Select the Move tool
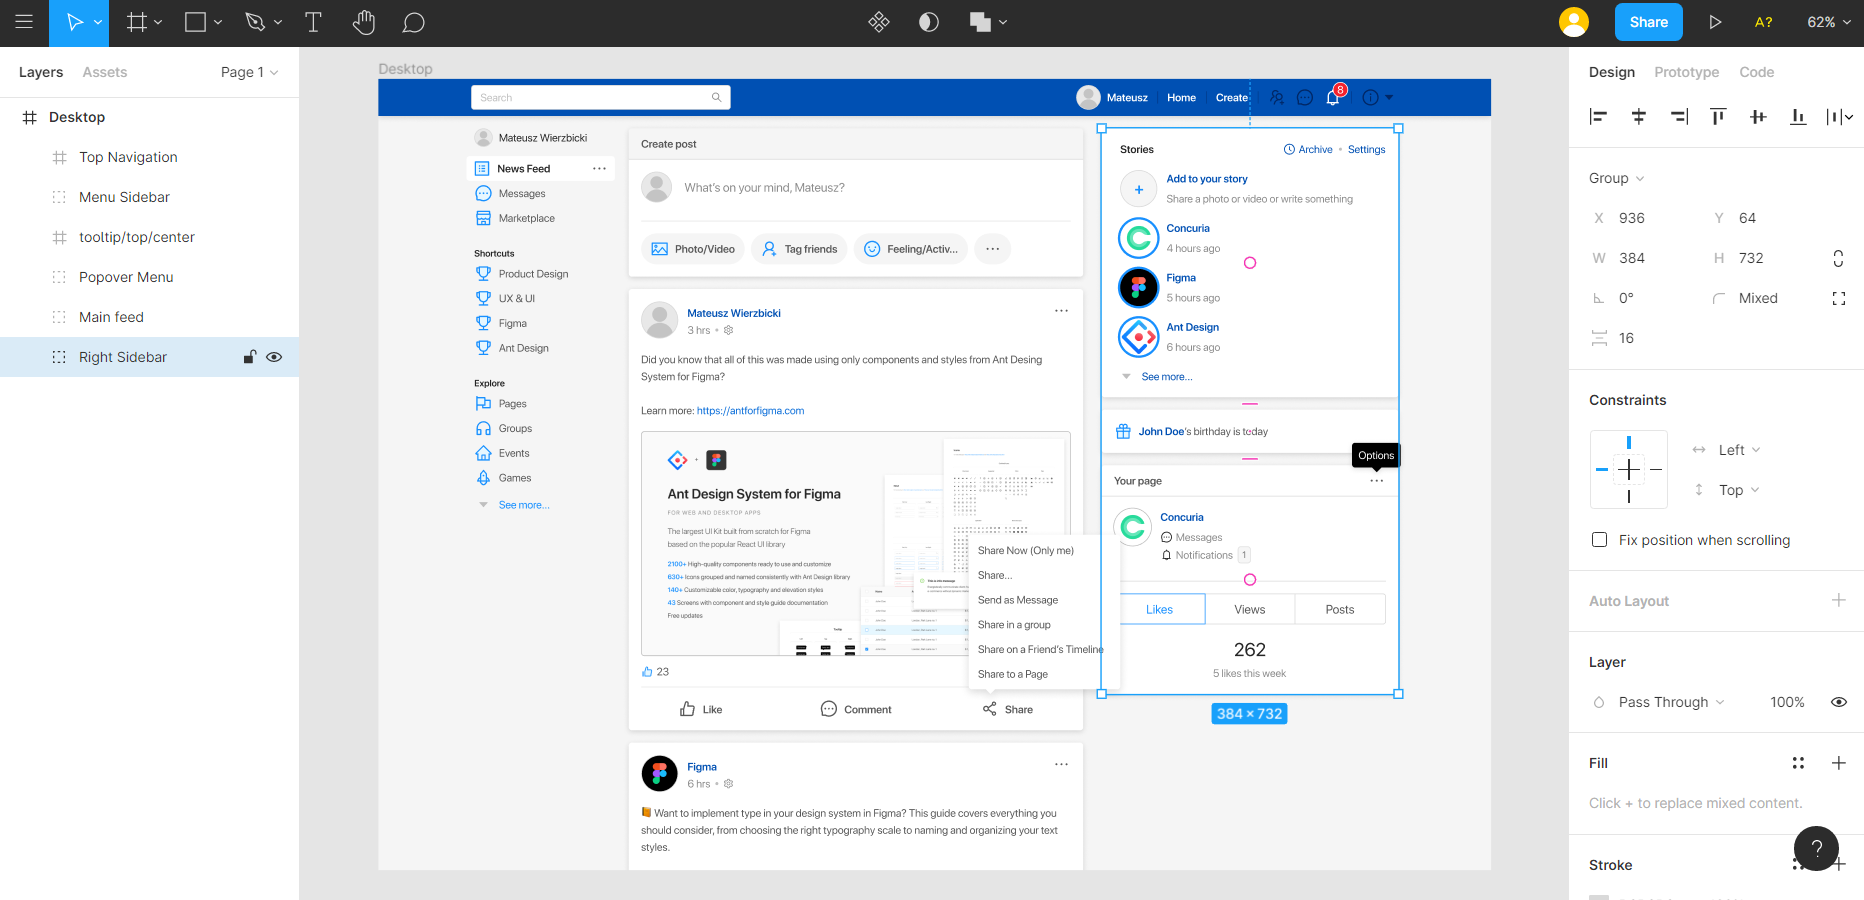 [74, 22]
